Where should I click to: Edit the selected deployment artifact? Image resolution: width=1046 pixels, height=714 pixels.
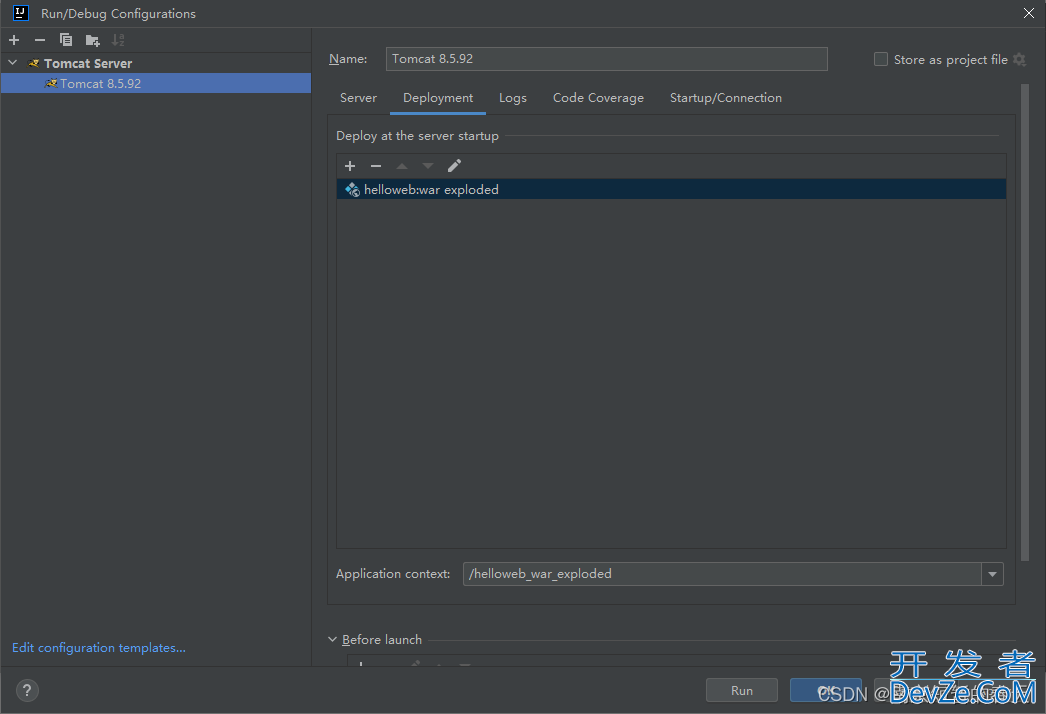point(454,165)
